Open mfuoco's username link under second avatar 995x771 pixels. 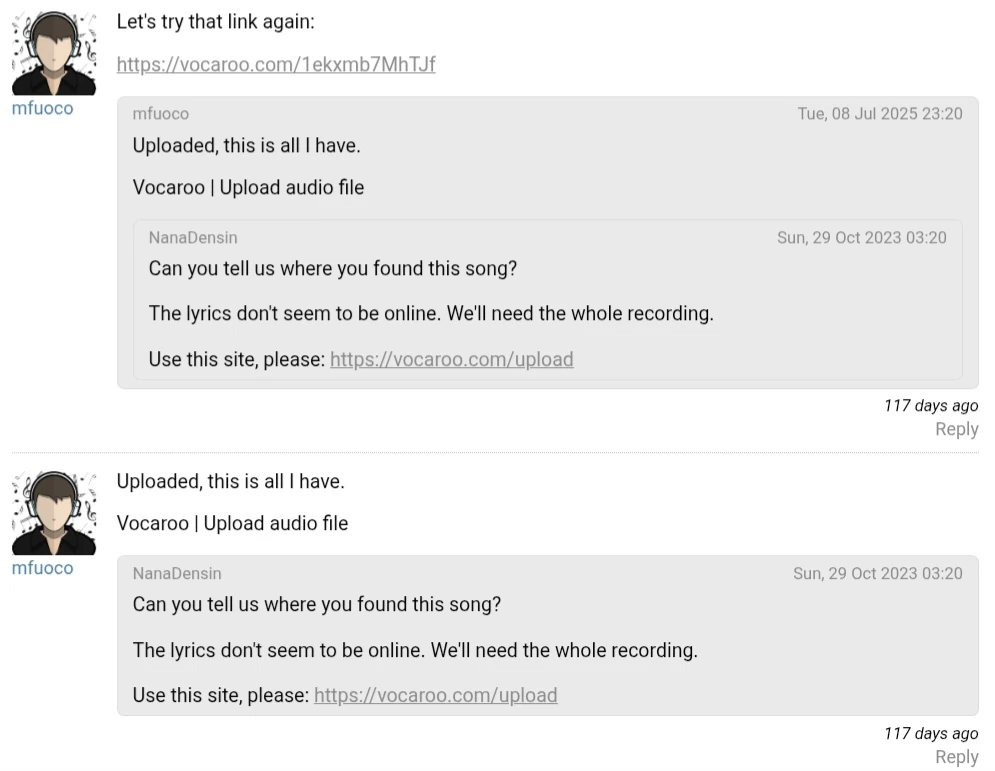[42, 568]
